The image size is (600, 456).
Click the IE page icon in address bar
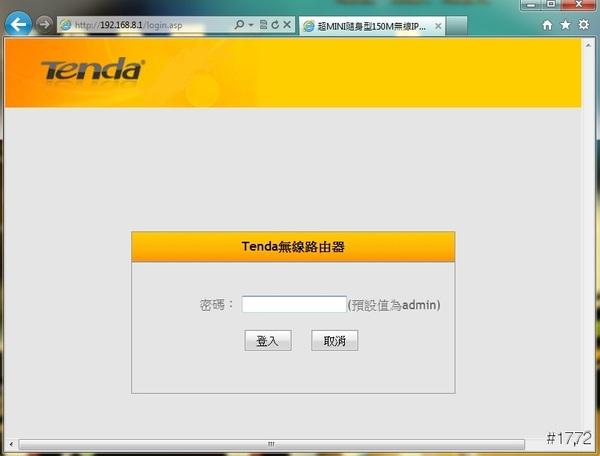click(x=66, y=25)
